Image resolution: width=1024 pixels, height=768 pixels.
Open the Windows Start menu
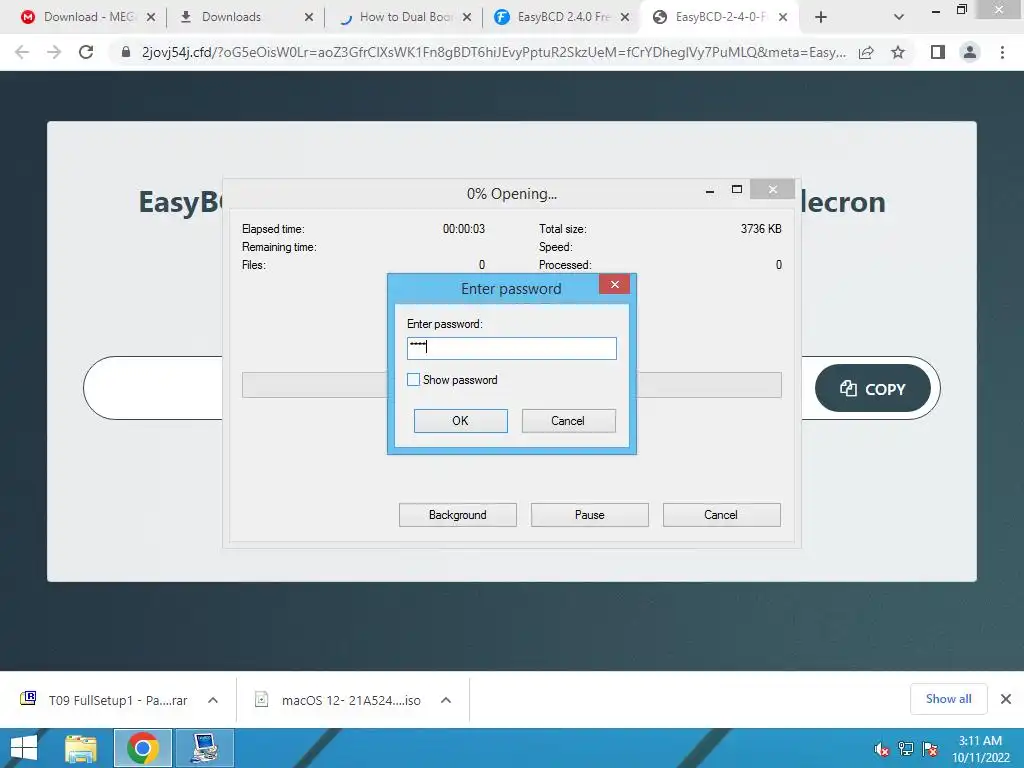click(x=24, y=748)
